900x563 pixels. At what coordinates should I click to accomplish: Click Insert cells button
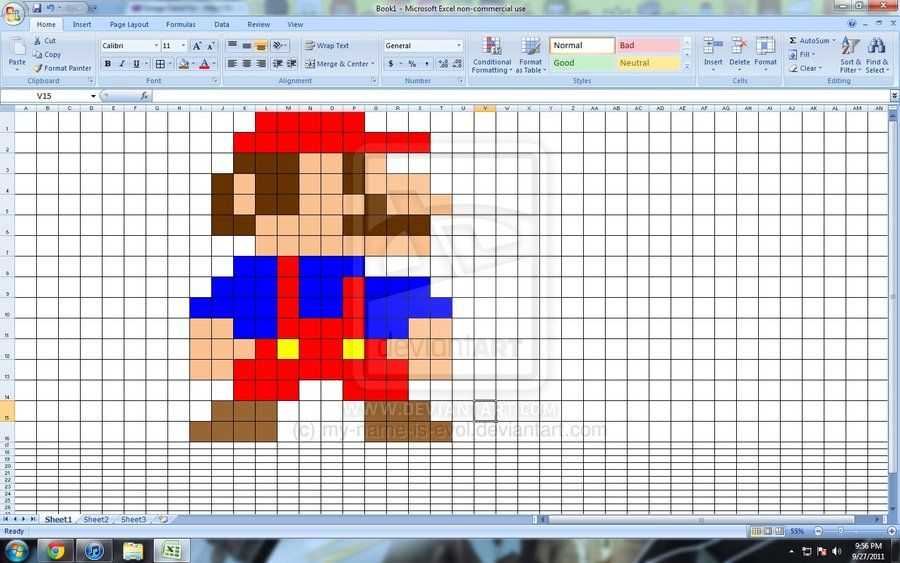(713, 55)
